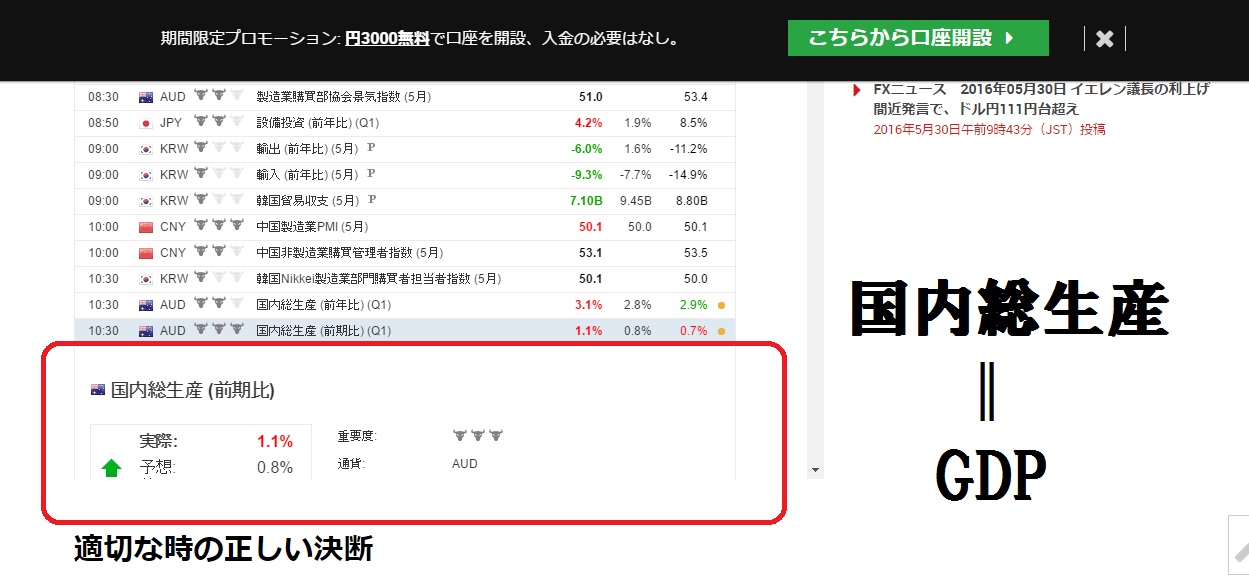Click the bull importance icons for 中国製造業PMI

coord(218,227)
